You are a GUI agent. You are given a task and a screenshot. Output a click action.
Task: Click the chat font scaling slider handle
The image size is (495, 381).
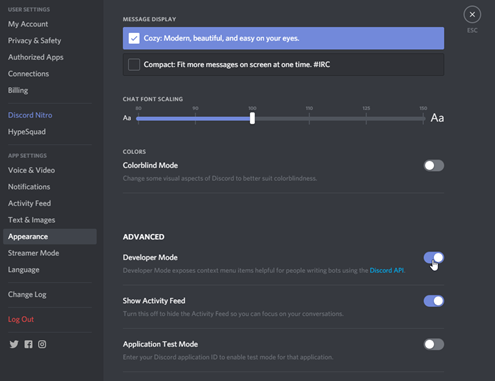[252, 118]
